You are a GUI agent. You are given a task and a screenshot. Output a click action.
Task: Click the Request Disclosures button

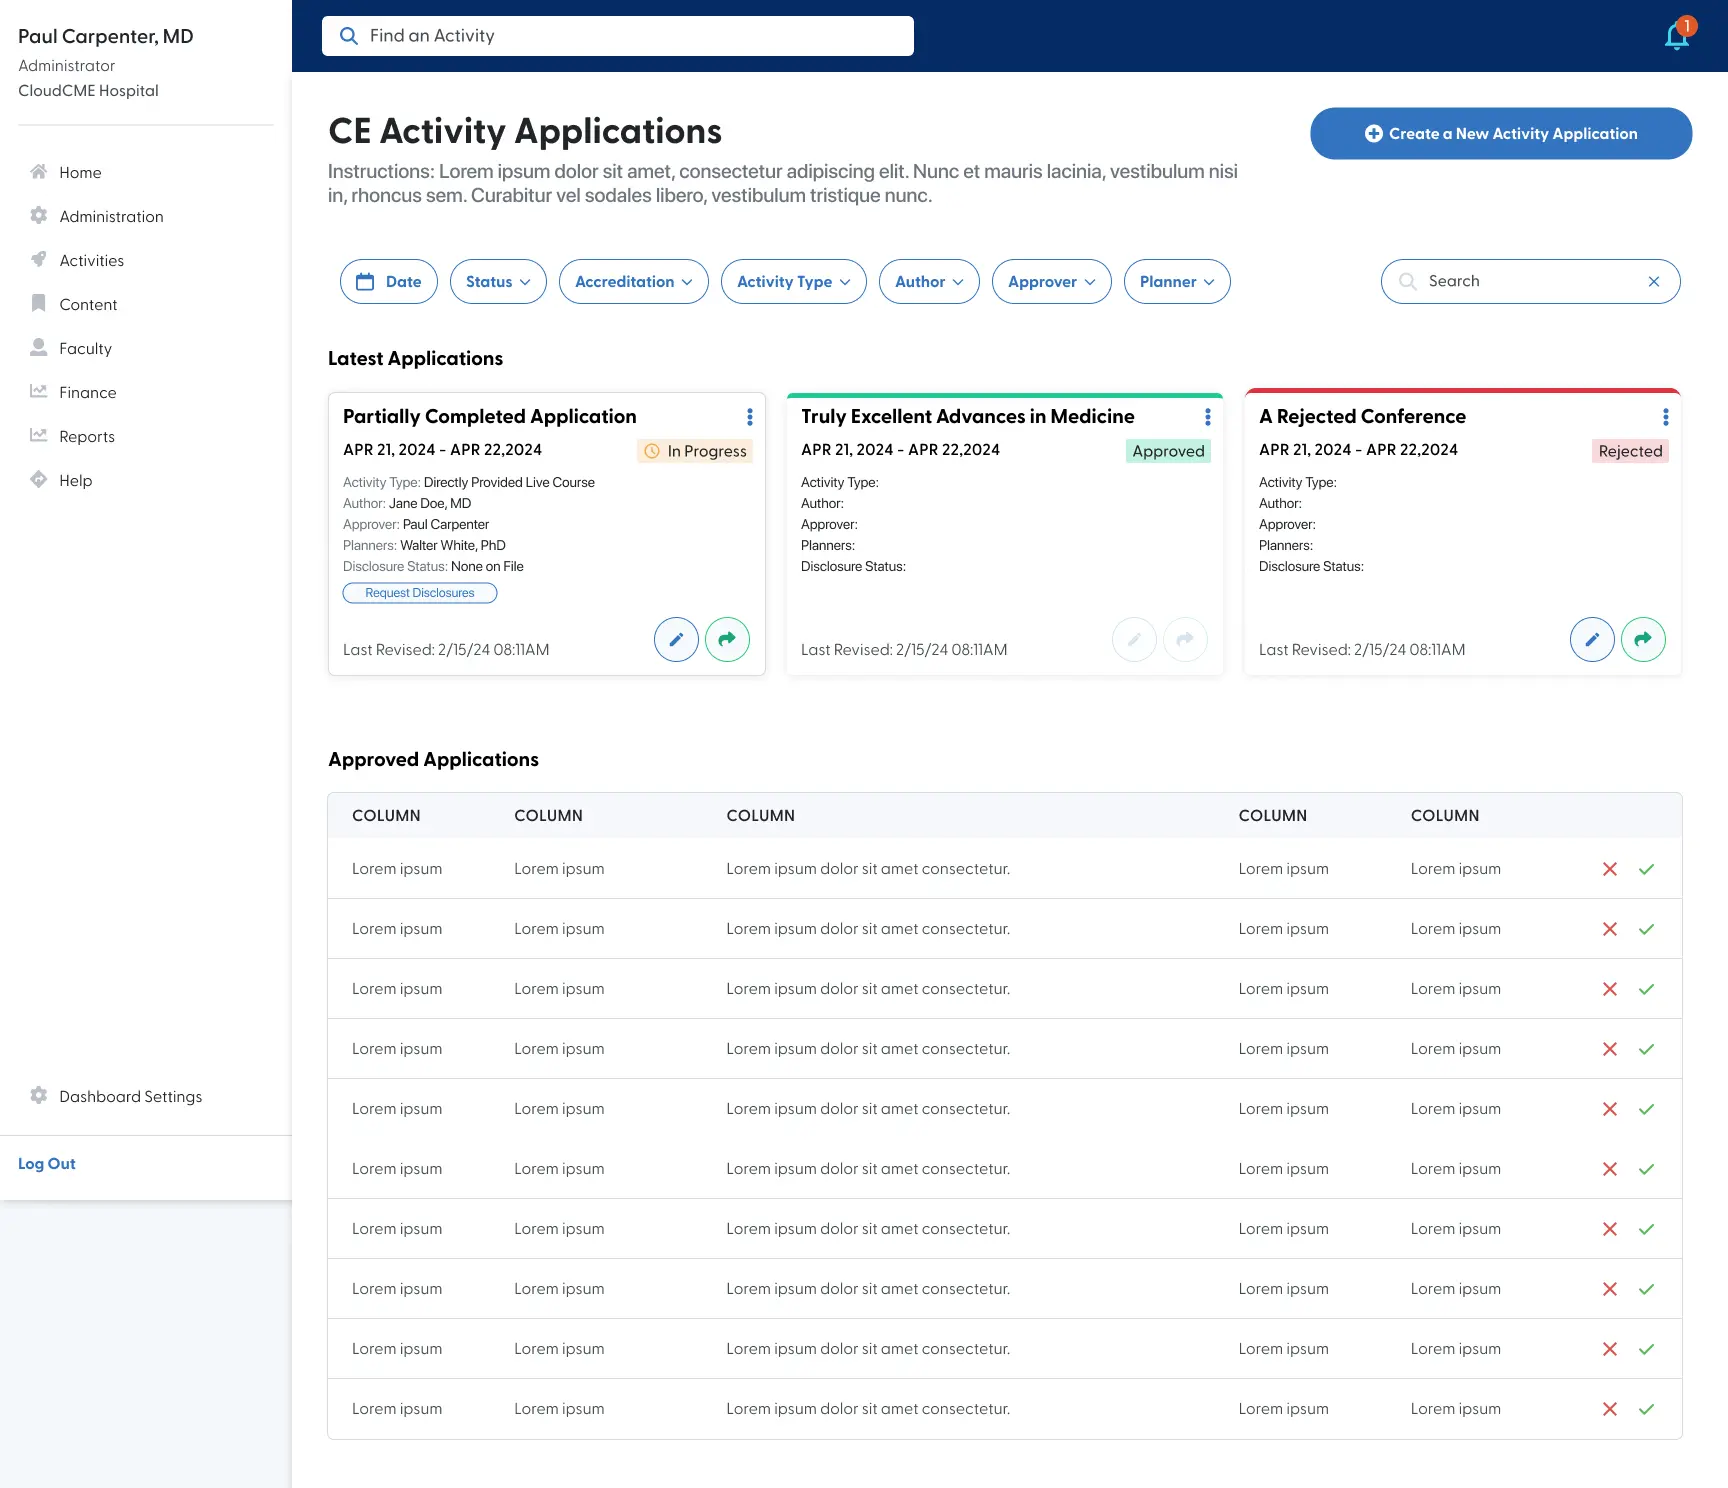pos(420,593)
